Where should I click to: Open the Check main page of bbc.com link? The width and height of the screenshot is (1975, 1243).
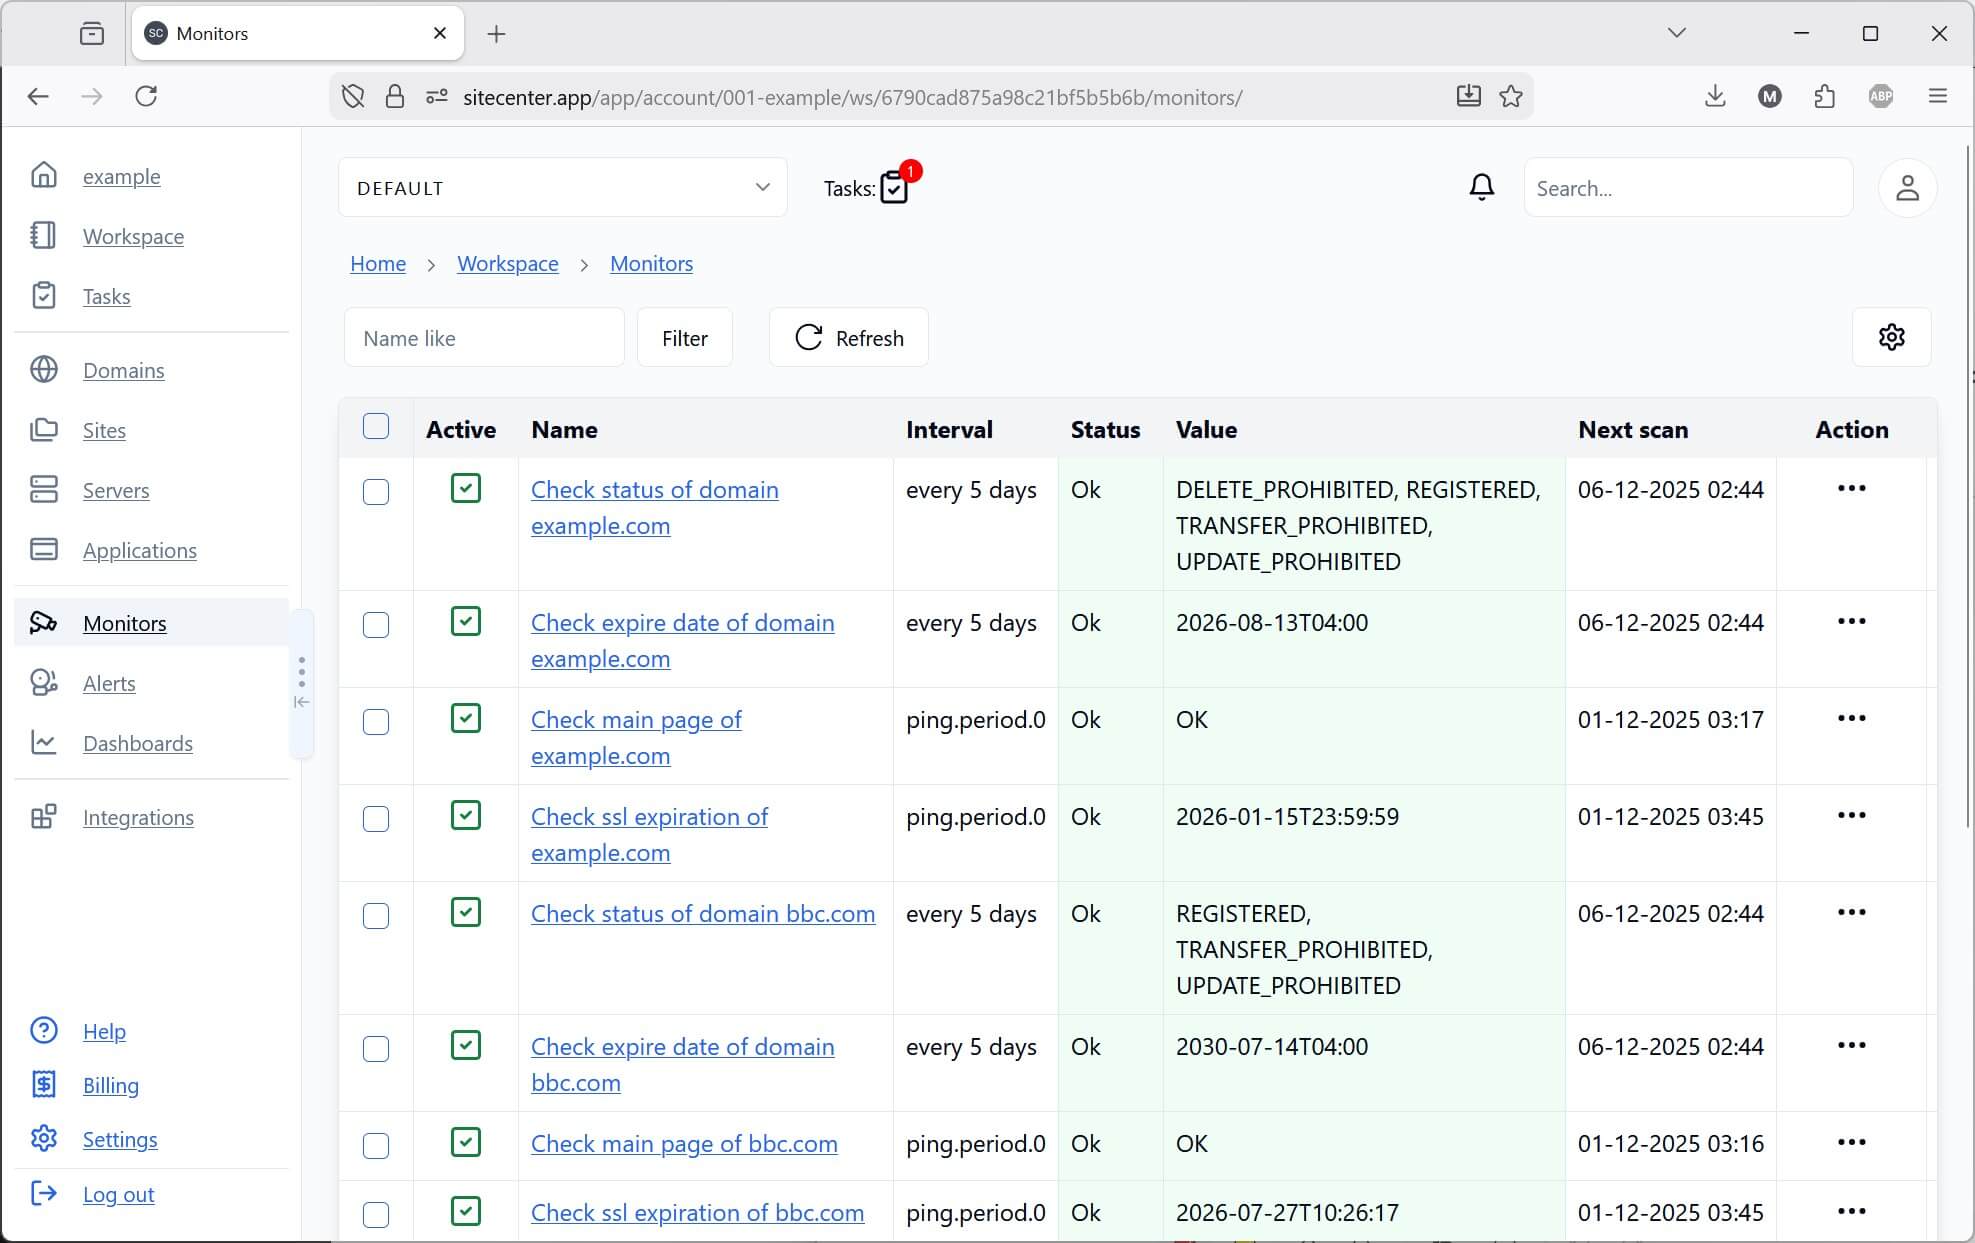[x=684, y=1143]
